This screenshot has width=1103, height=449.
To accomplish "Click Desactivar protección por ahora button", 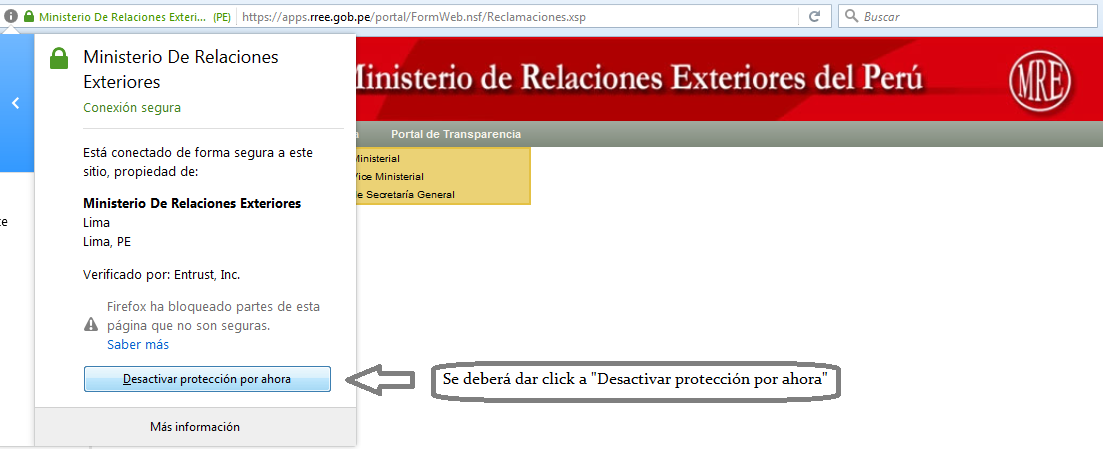I will click(207, 379).
